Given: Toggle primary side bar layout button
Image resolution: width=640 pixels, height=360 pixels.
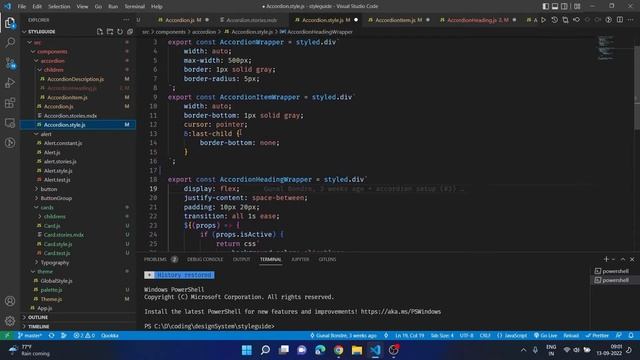Looking at the screenshot, I should click(x=546, y=6).
